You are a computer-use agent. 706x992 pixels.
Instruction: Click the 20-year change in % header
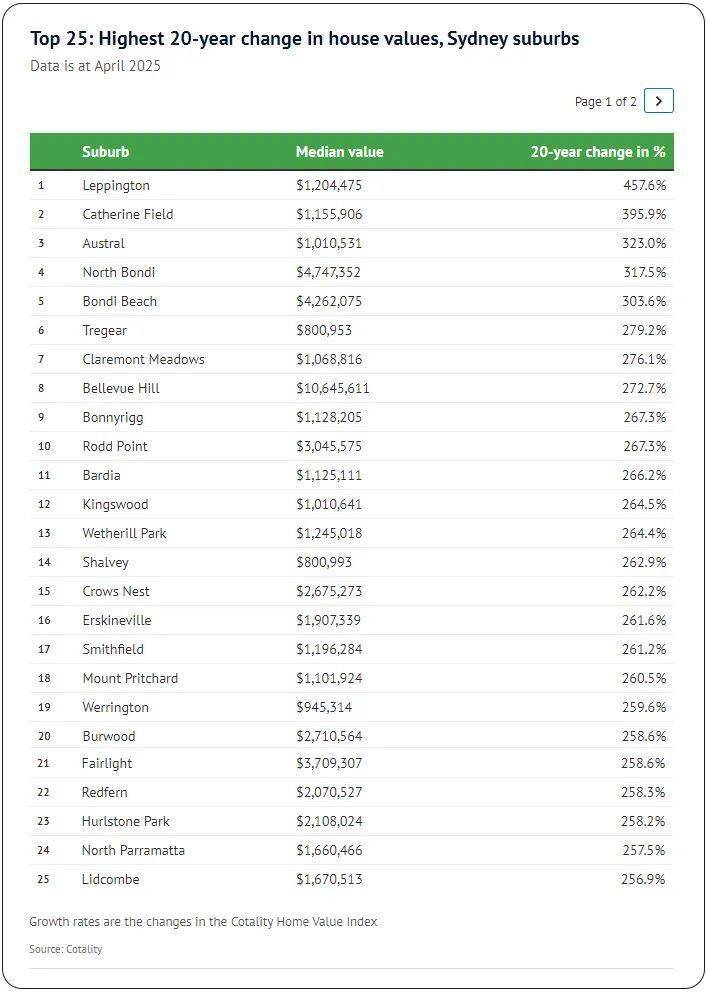click(x=597, y=152)
